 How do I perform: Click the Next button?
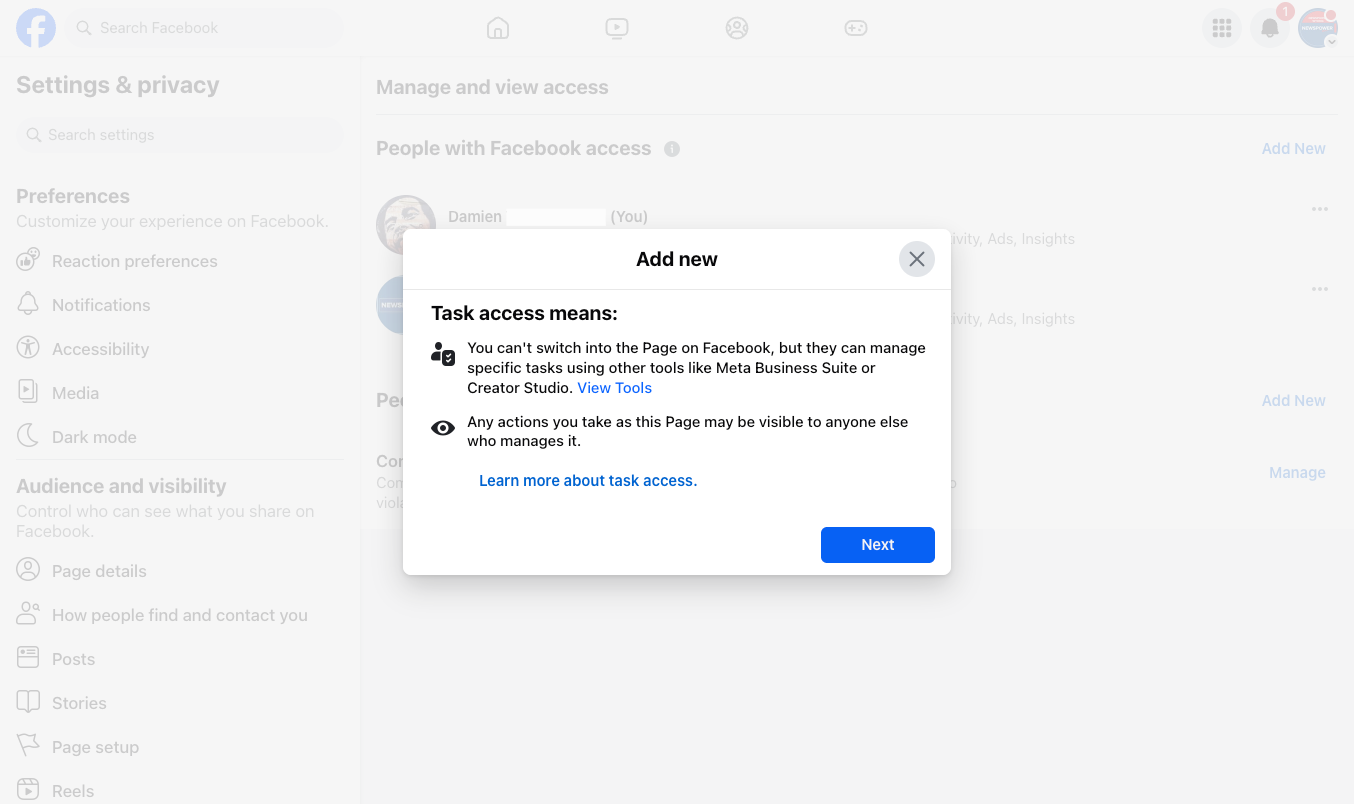[x=878, y=545]
